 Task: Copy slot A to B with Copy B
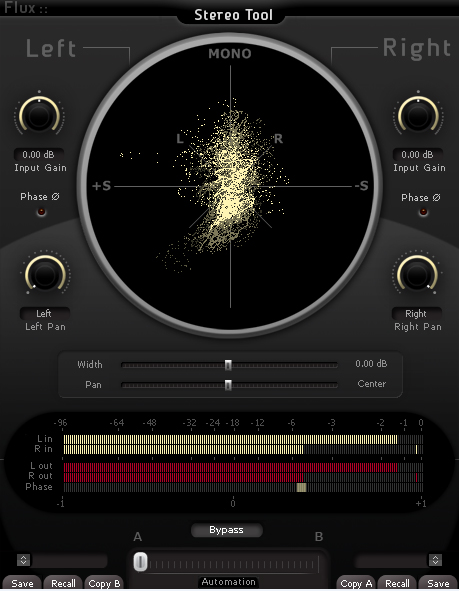click(104, 583)
